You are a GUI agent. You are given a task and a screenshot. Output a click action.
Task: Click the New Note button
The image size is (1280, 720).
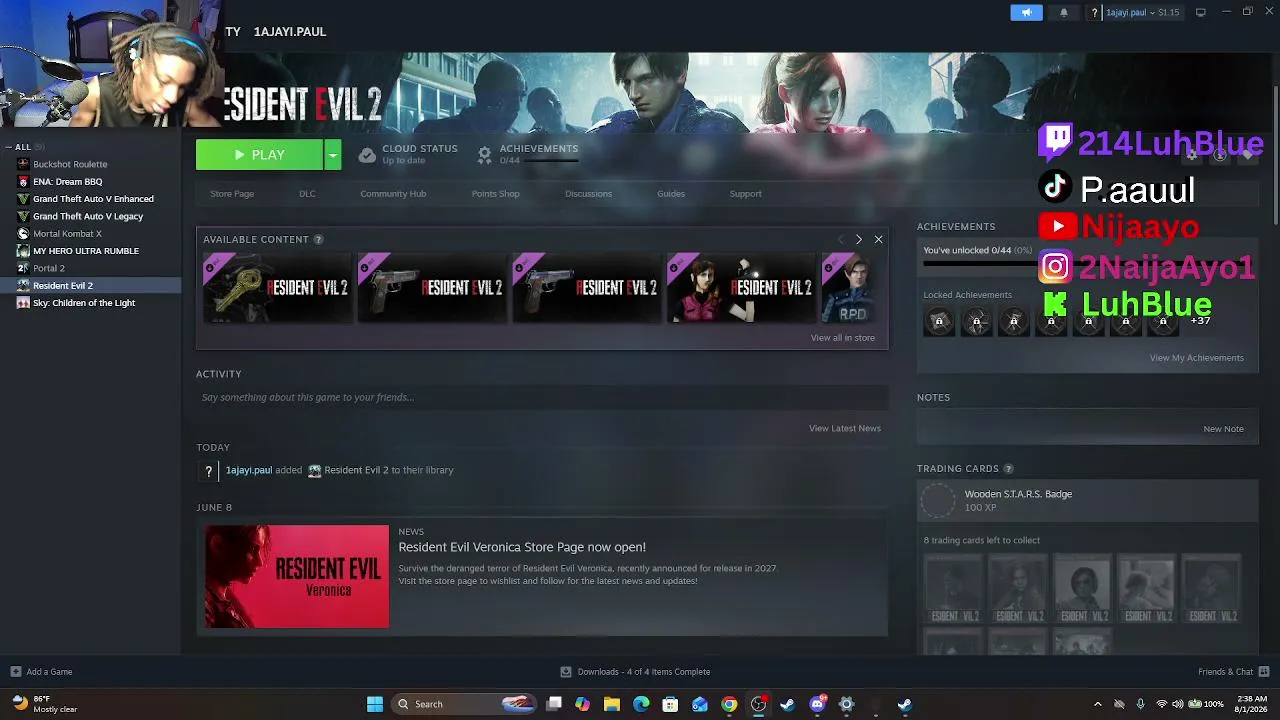1223,429
